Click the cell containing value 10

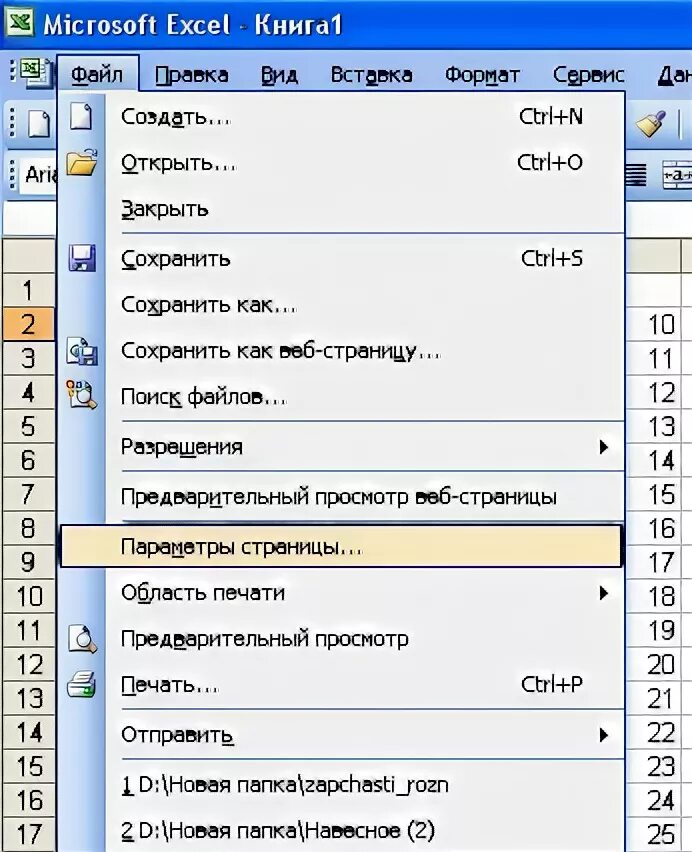(x=654, y=324)
